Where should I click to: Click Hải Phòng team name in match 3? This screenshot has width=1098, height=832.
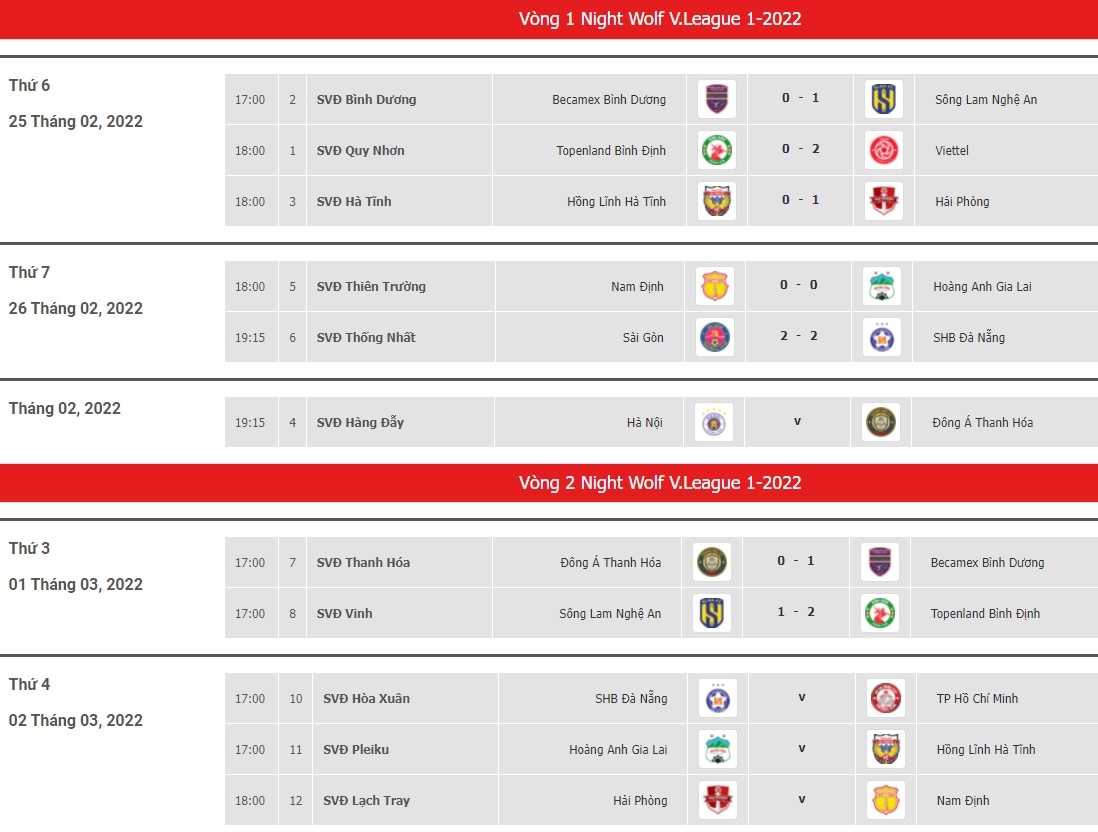[962, 202]
